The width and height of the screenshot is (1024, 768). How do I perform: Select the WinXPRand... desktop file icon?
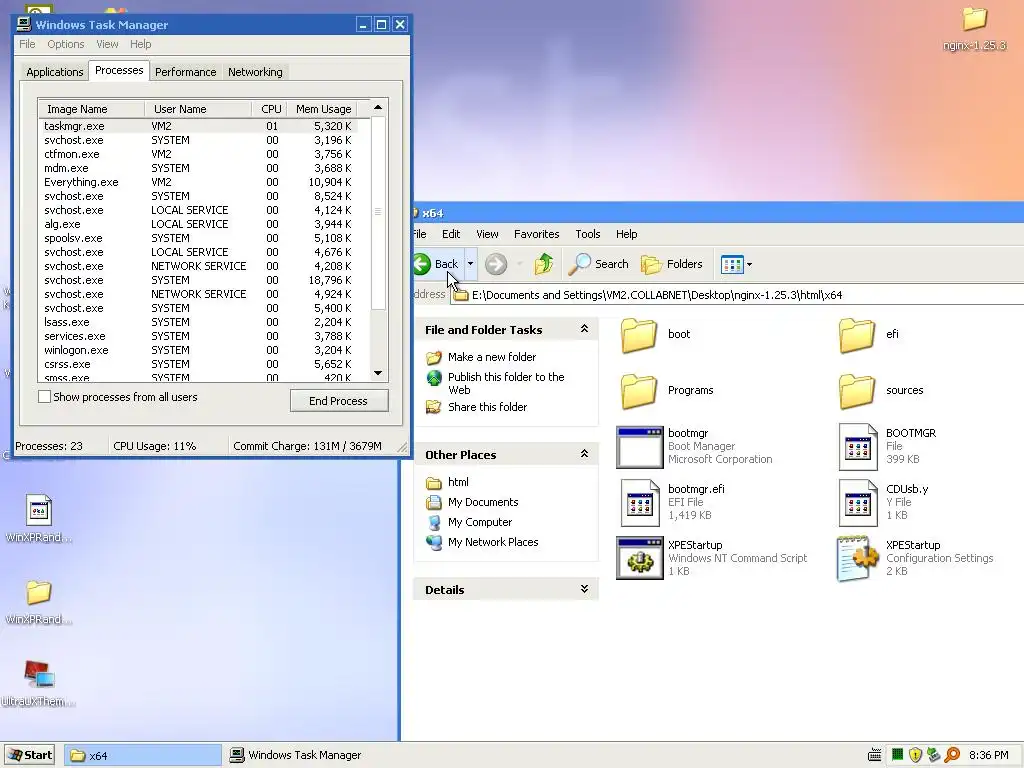pyautogui.click(x=39, y=510)
